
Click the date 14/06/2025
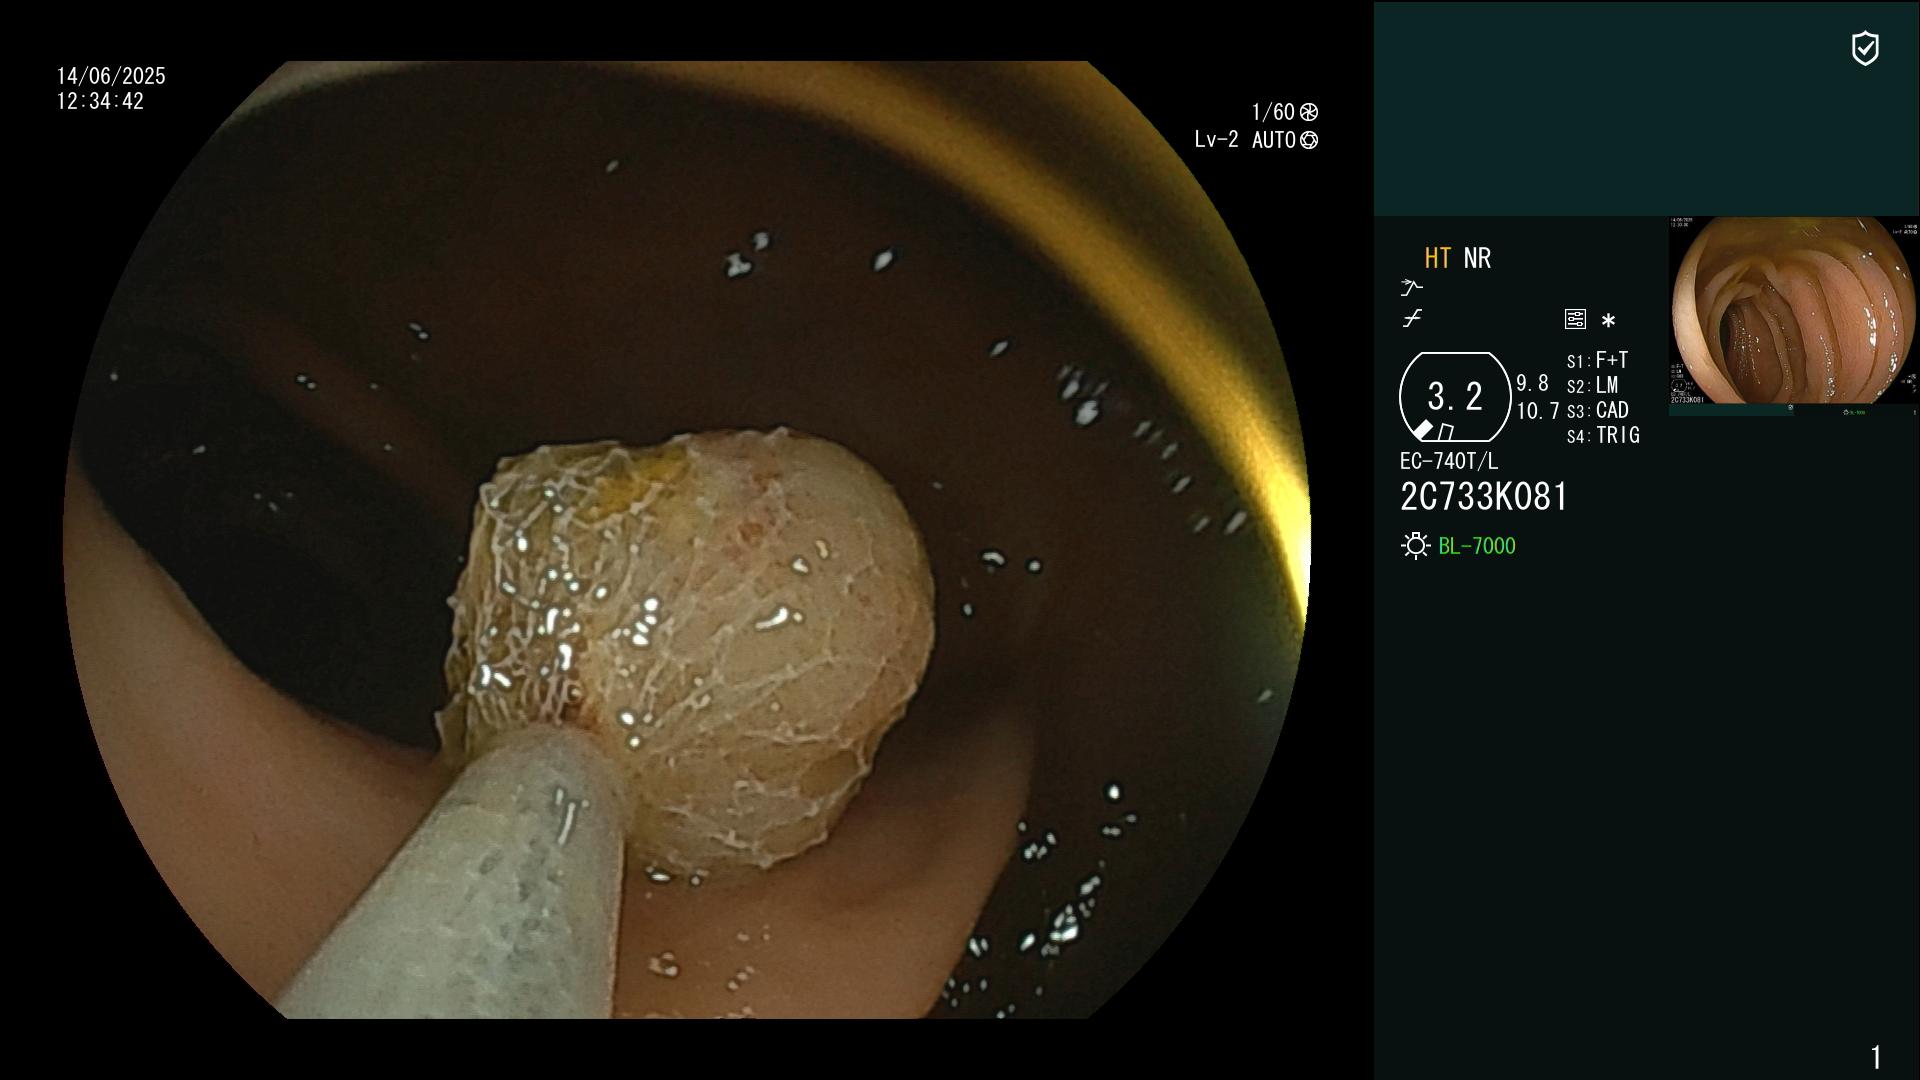(x=111, y=77)
